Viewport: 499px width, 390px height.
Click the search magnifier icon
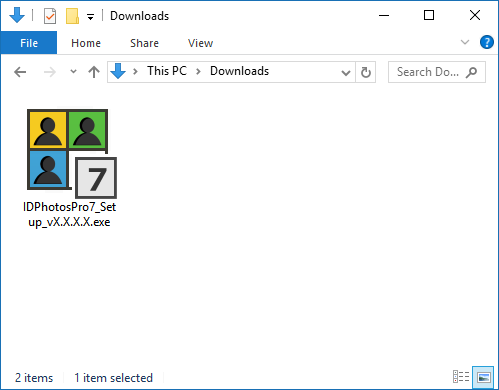click(472, 72)
